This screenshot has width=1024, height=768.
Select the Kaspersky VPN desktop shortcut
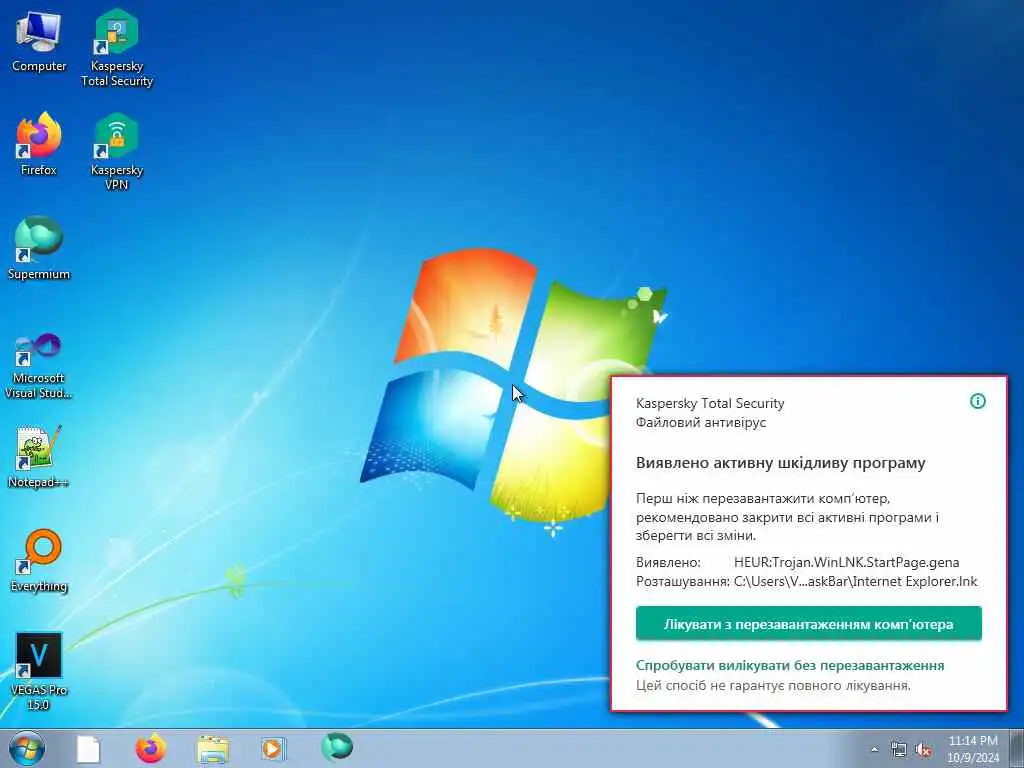point(117,152)
